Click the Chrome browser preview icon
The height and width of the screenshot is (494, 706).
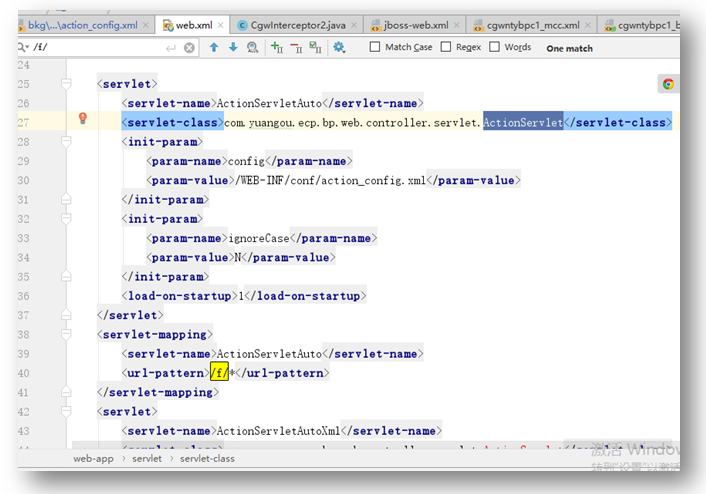(x=668, y=84)
